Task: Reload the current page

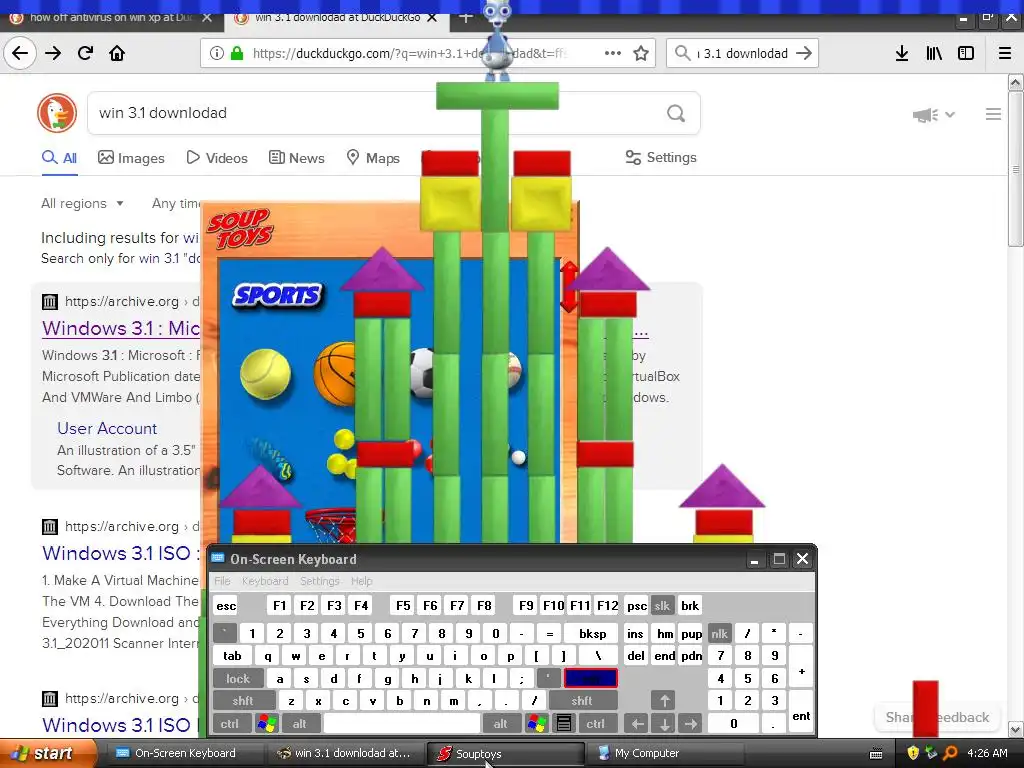Action: (x=85, y=53)
